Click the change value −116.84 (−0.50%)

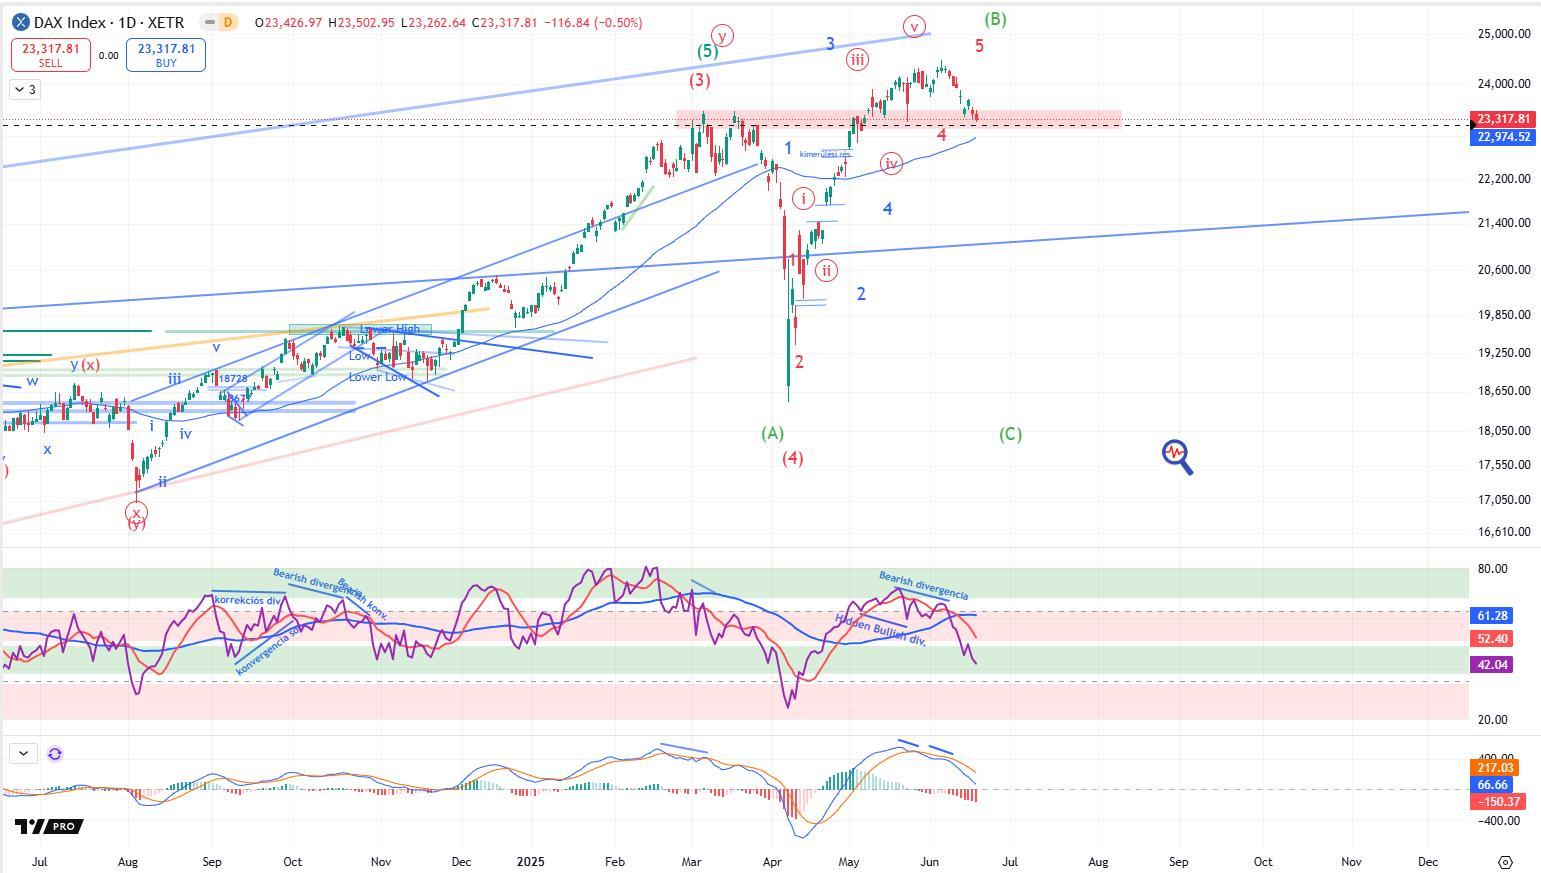point(592,22)
